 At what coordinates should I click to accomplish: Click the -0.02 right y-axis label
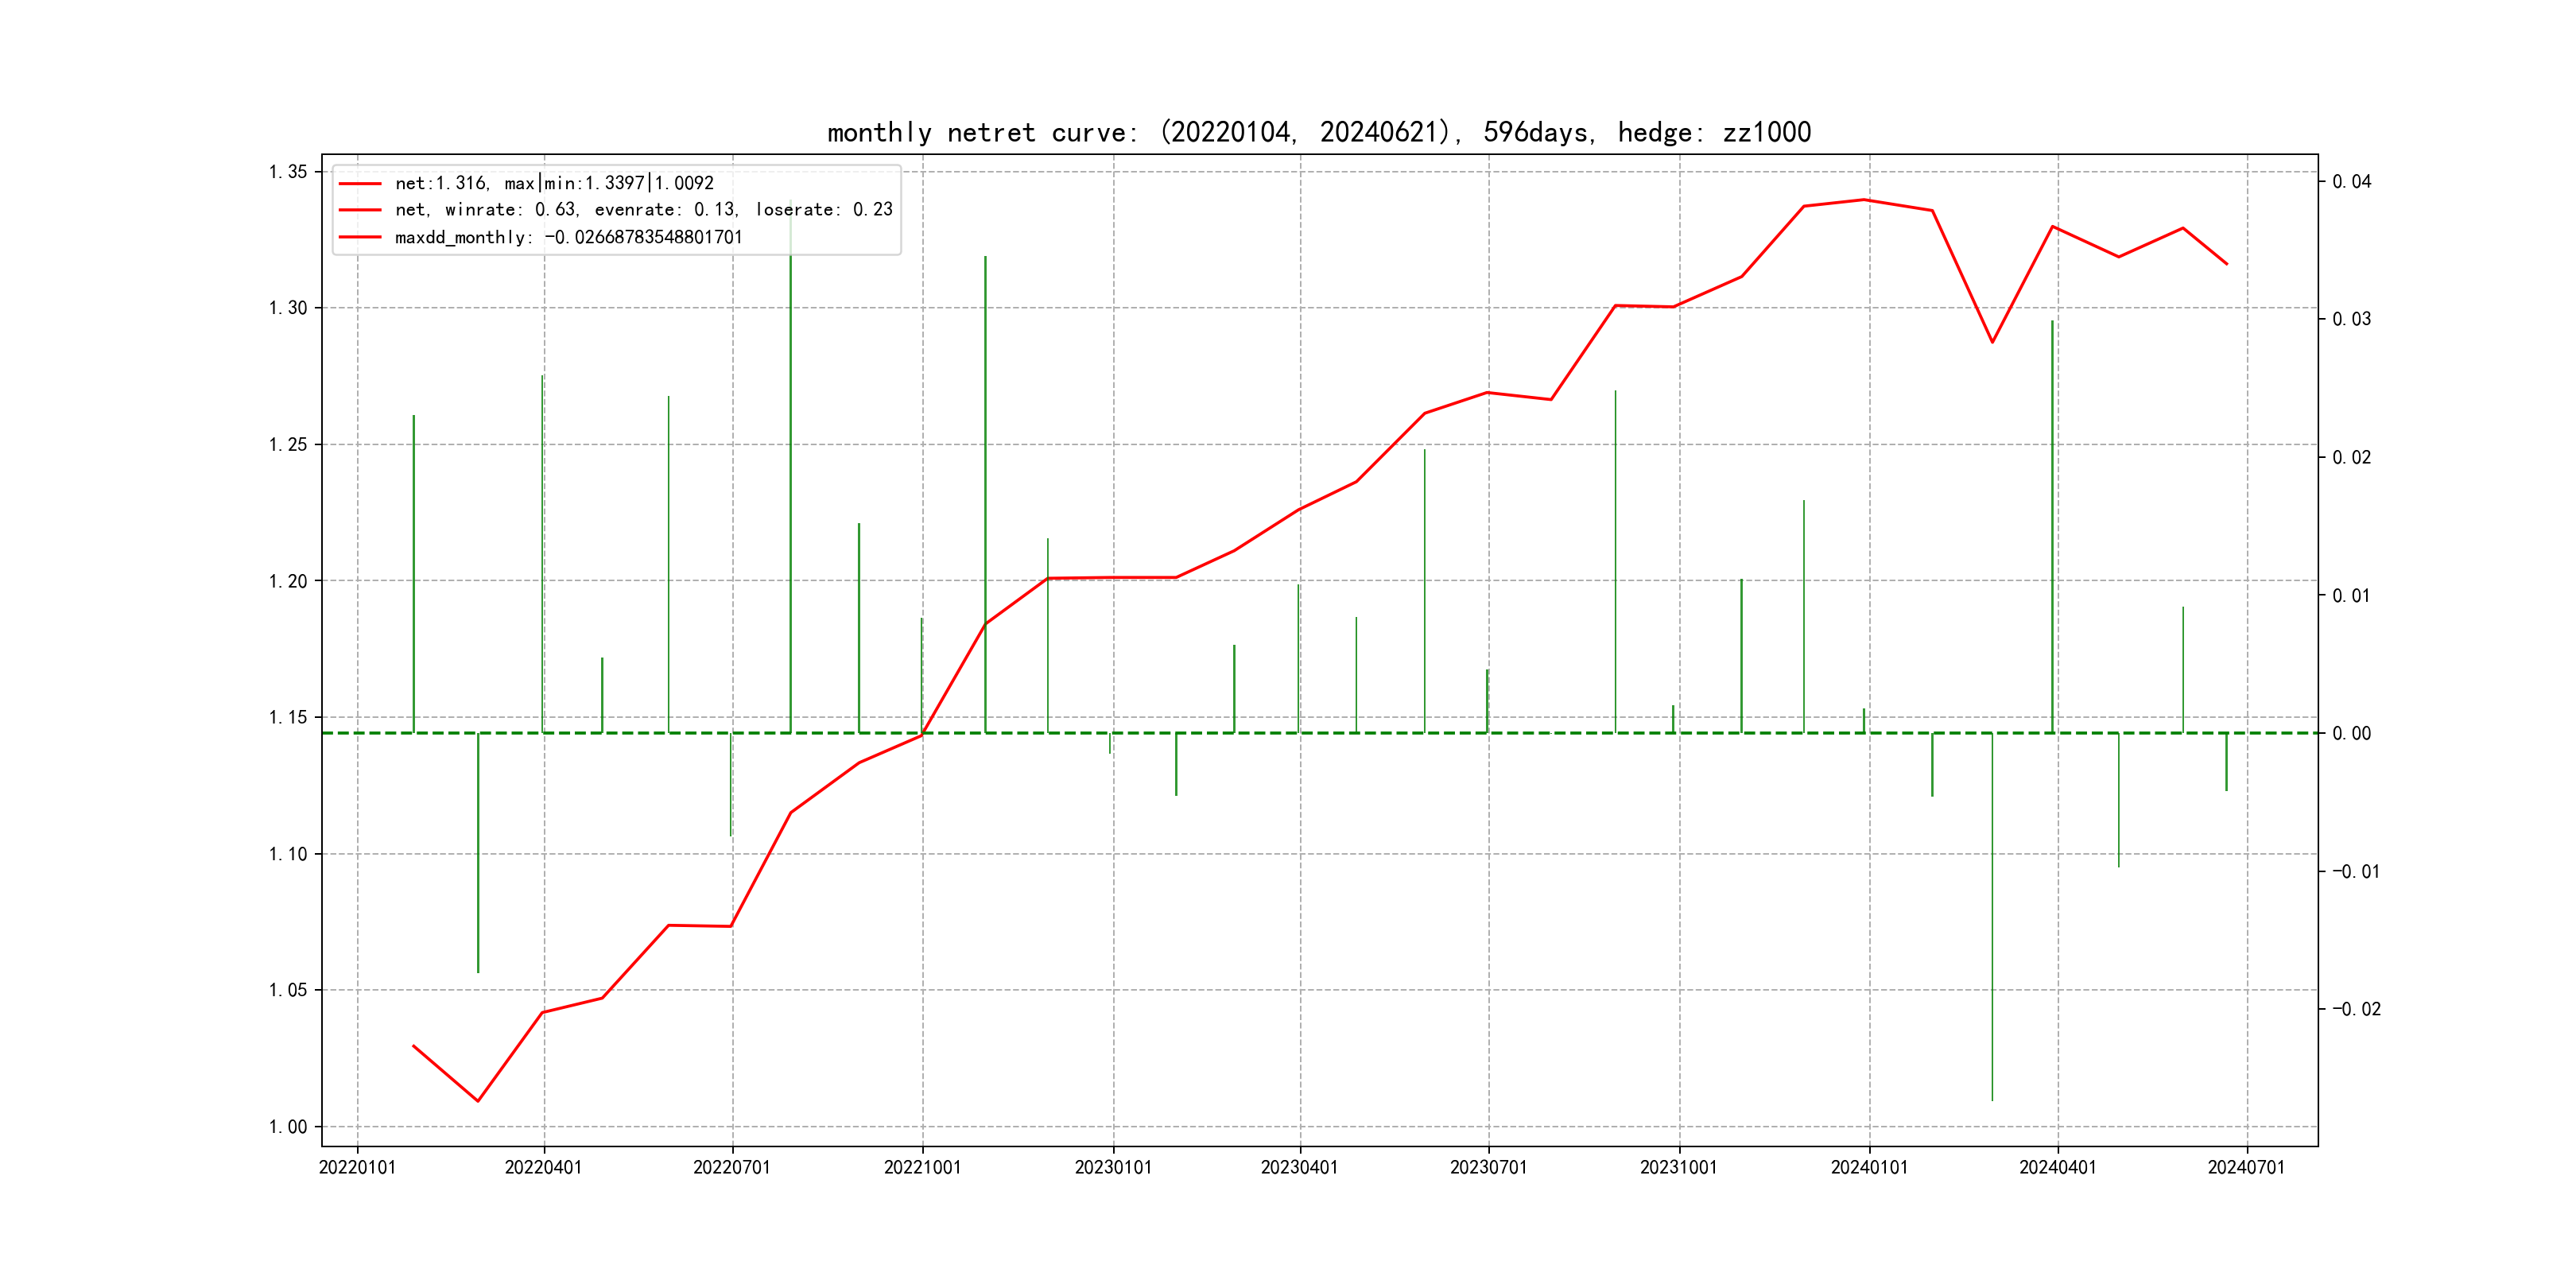2356,1009
